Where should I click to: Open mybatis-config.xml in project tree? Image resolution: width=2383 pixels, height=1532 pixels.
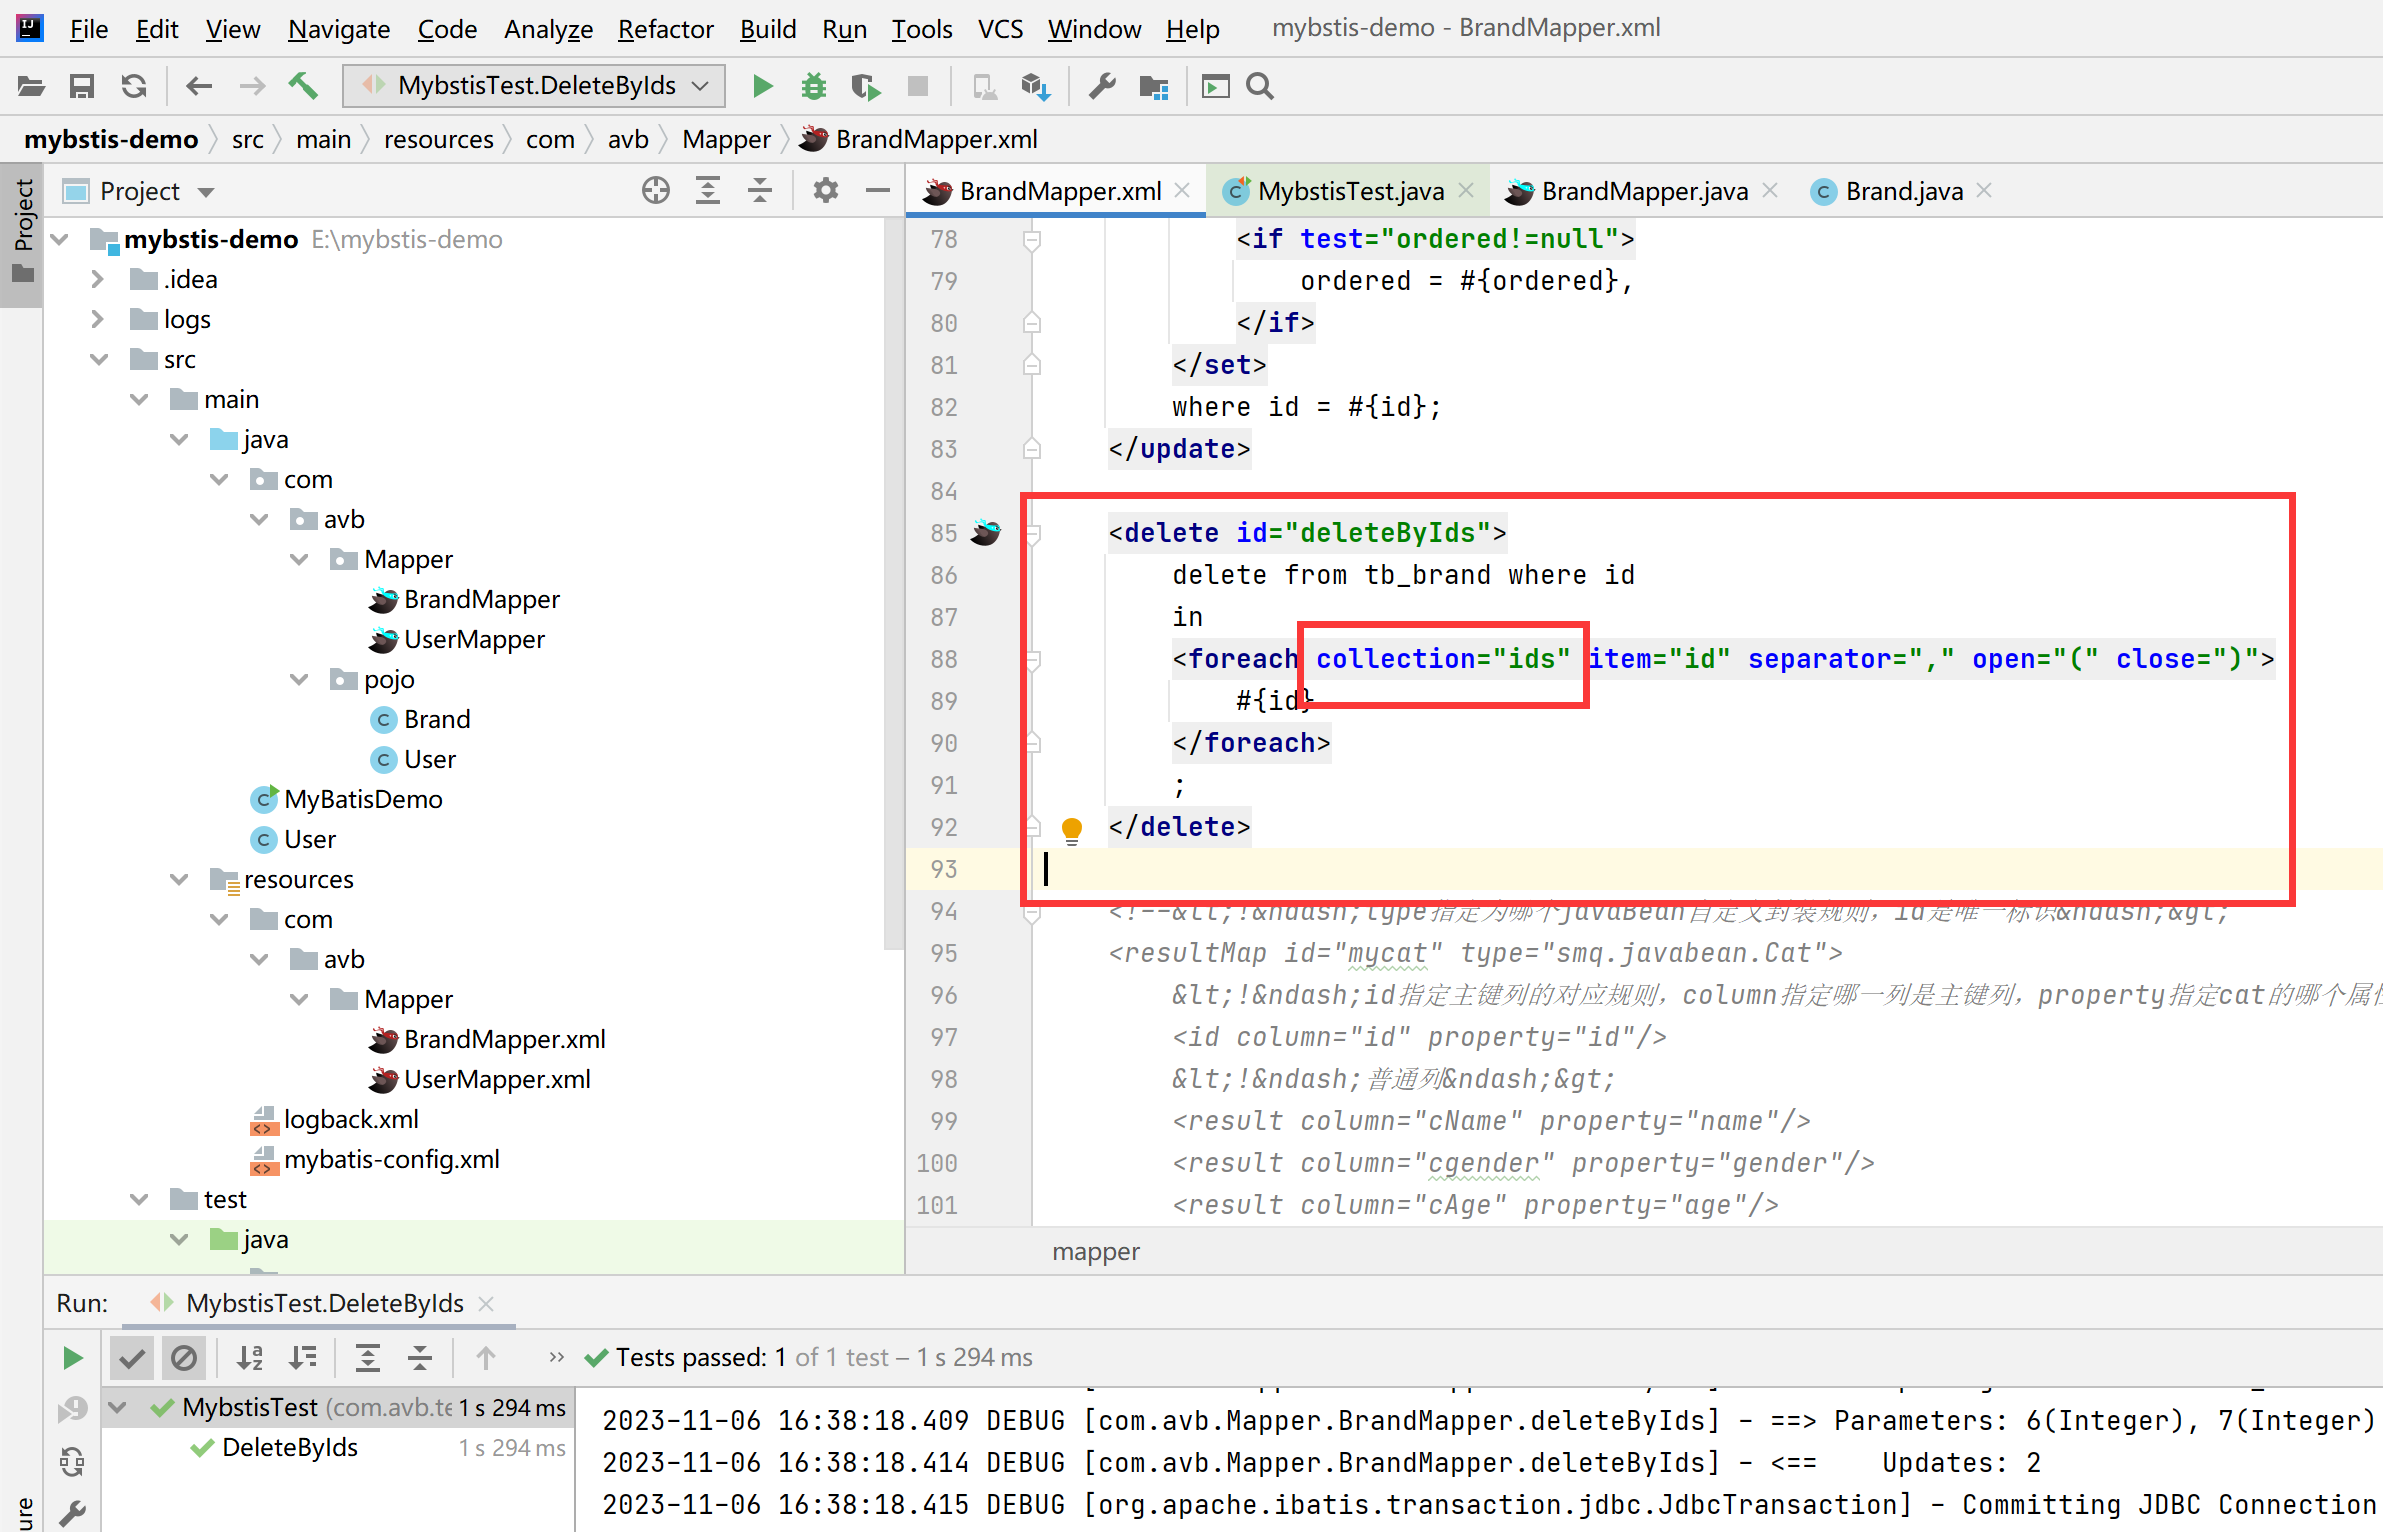391,1160
